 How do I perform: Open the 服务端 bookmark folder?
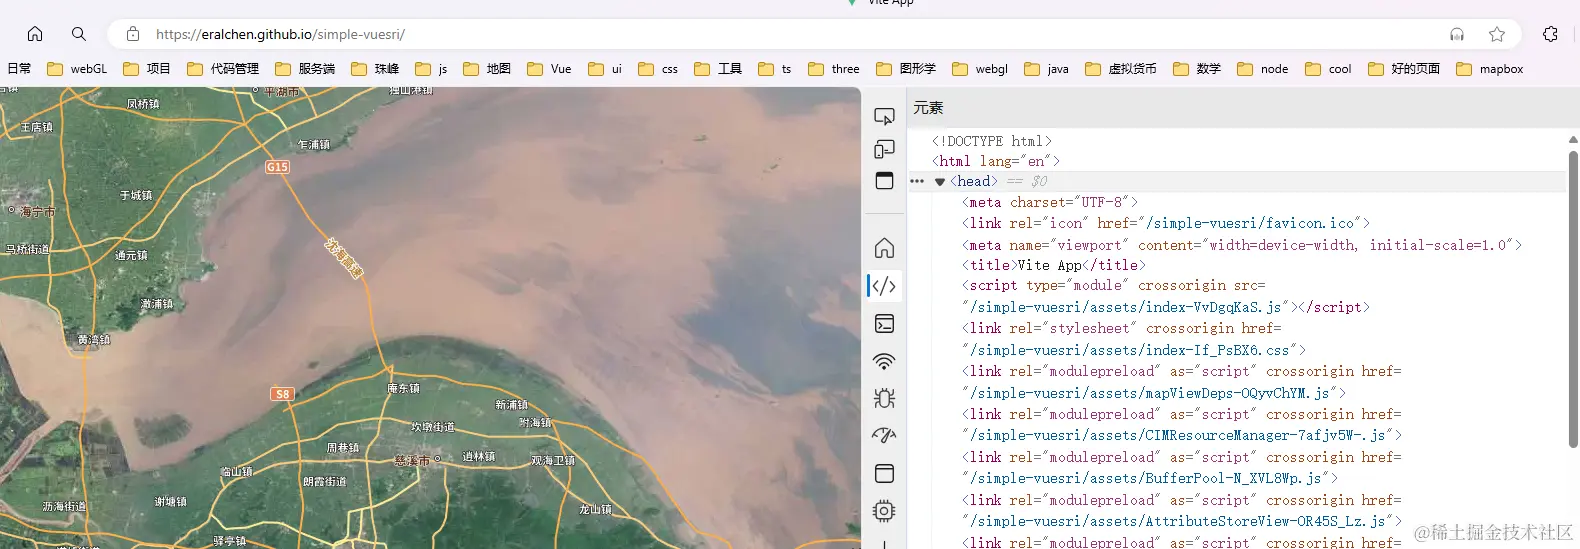[x=305, y=69]
